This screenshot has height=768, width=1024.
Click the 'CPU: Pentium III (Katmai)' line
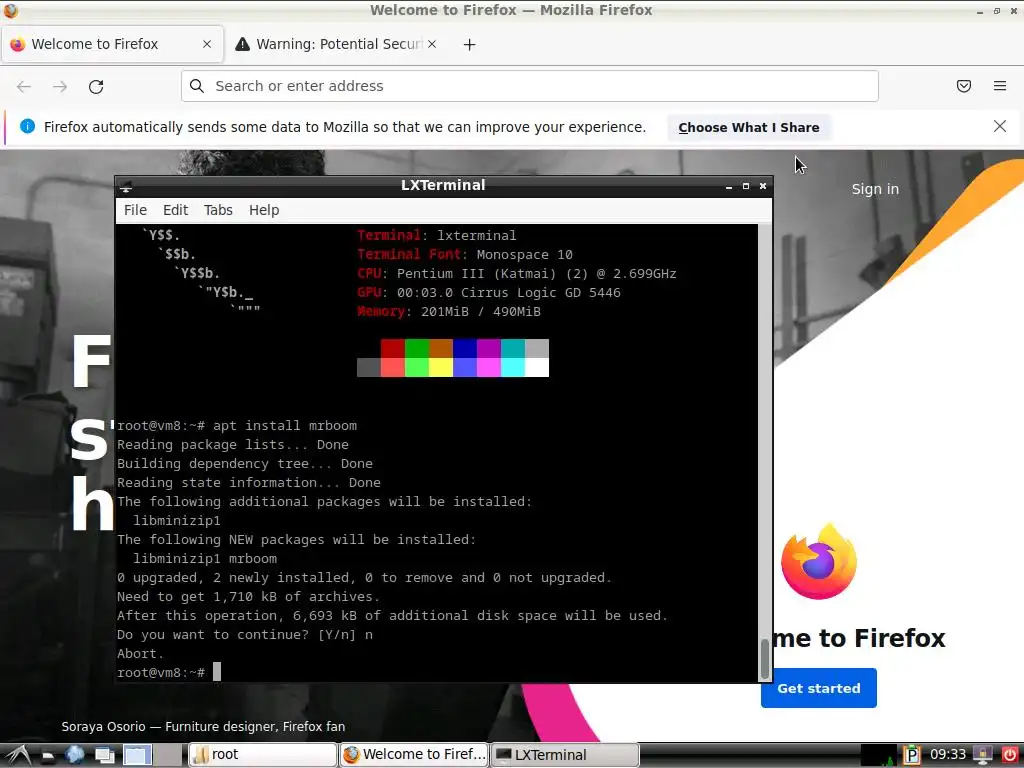pos(517,273)
